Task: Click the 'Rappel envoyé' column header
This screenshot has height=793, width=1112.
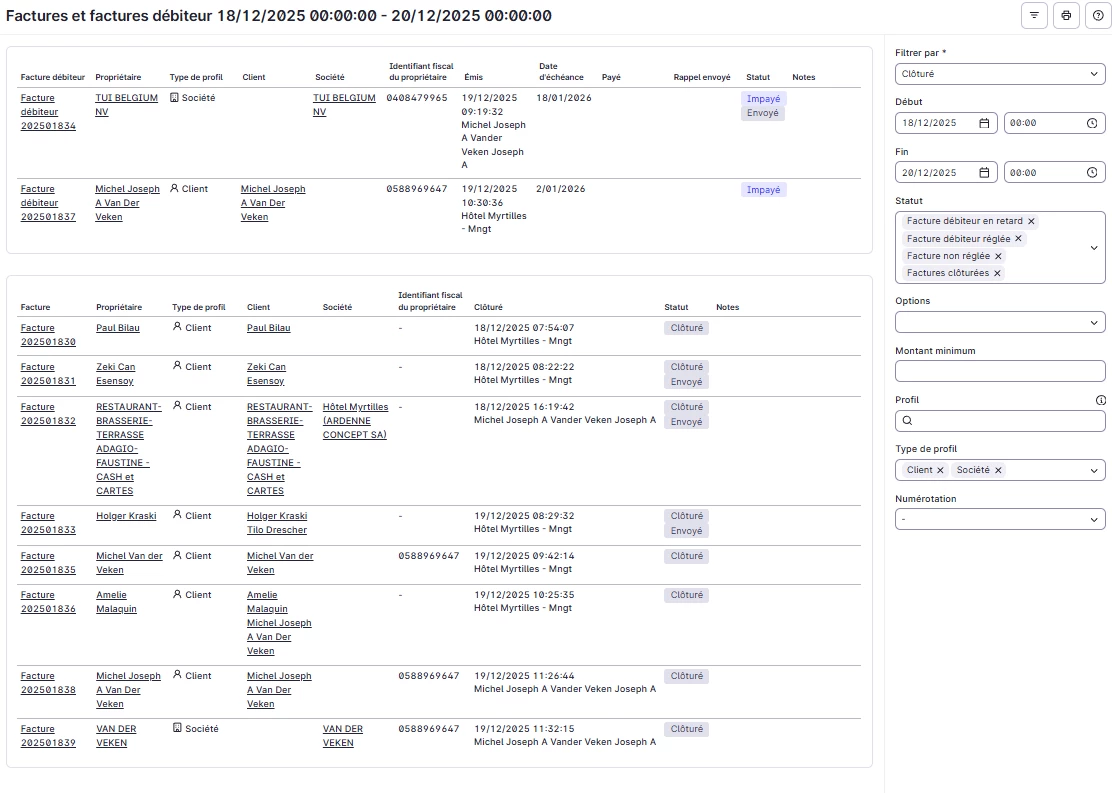Action: coord(701,77)
